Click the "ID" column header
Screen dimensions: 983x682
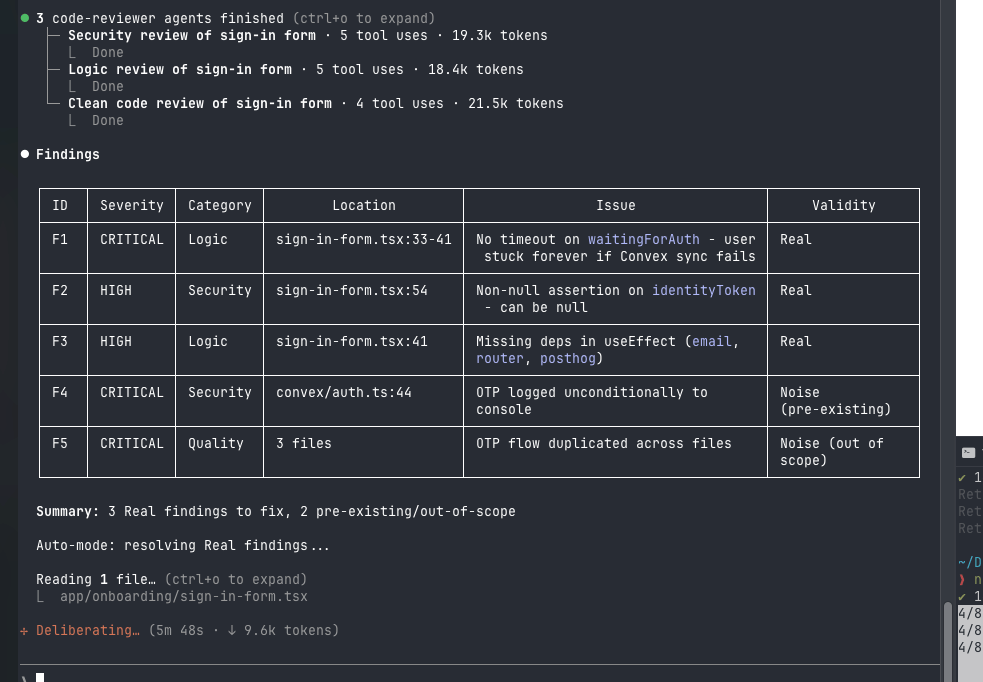click(x=60, y=206)
